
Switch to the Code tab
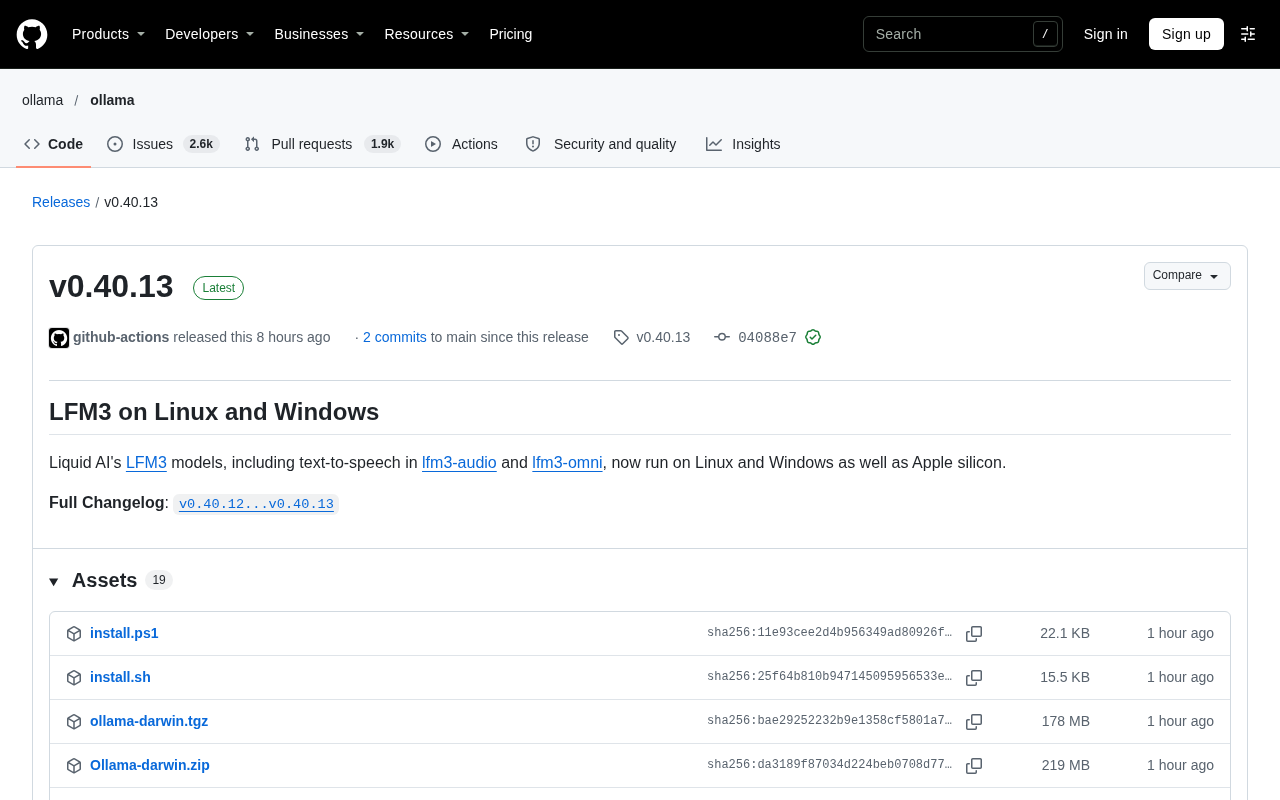click(x=54, y=144)
